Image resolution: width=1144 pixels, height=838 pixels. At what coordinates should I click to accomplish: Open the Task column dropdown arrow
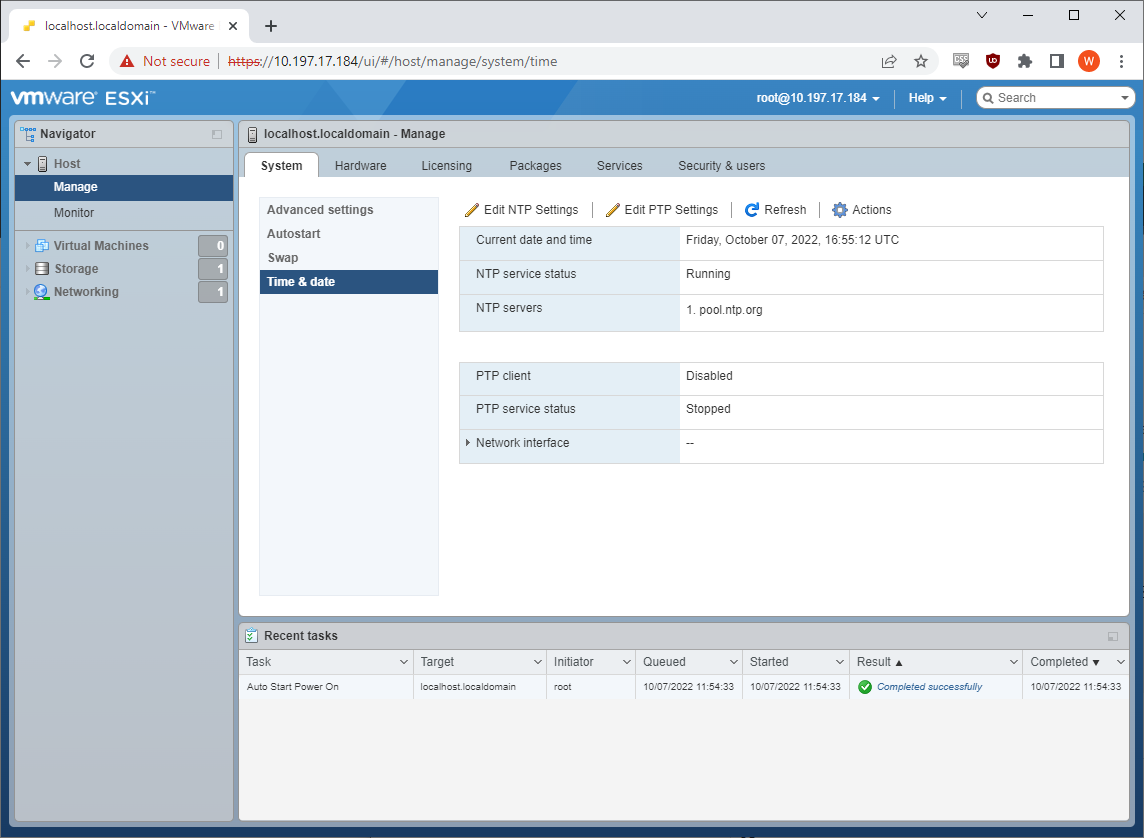(404, 662)
